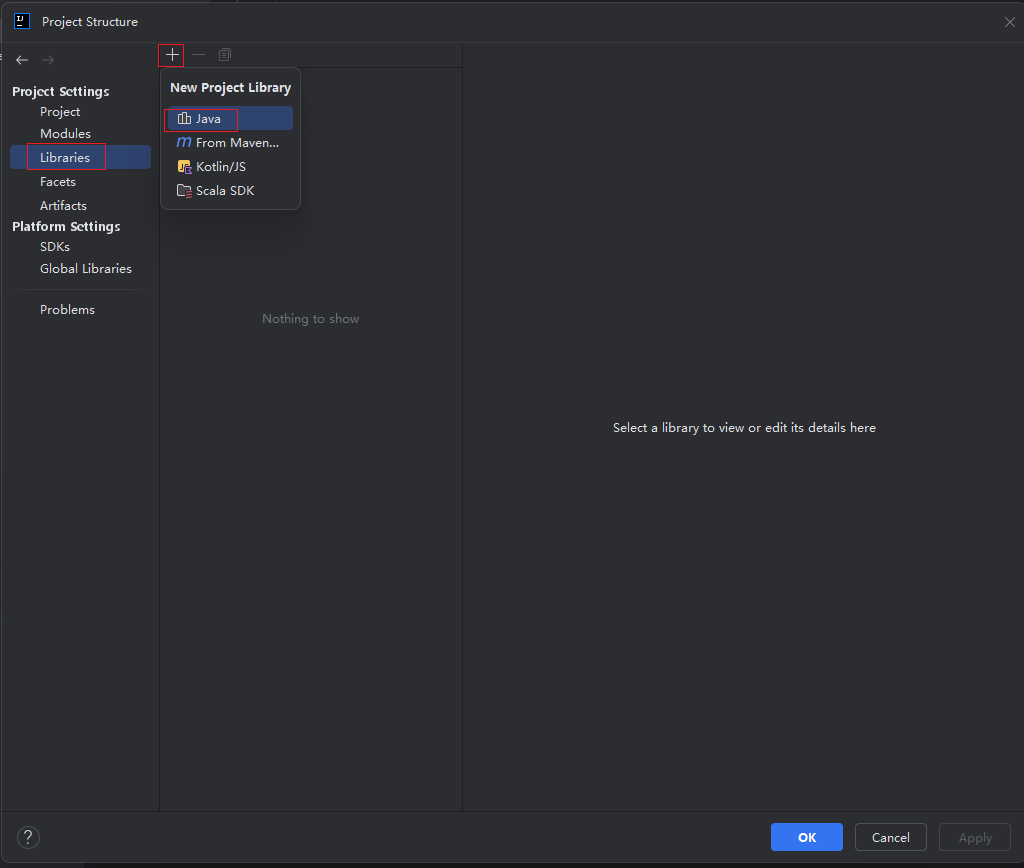Go forward with the right arrow

[x=48, y=60]
